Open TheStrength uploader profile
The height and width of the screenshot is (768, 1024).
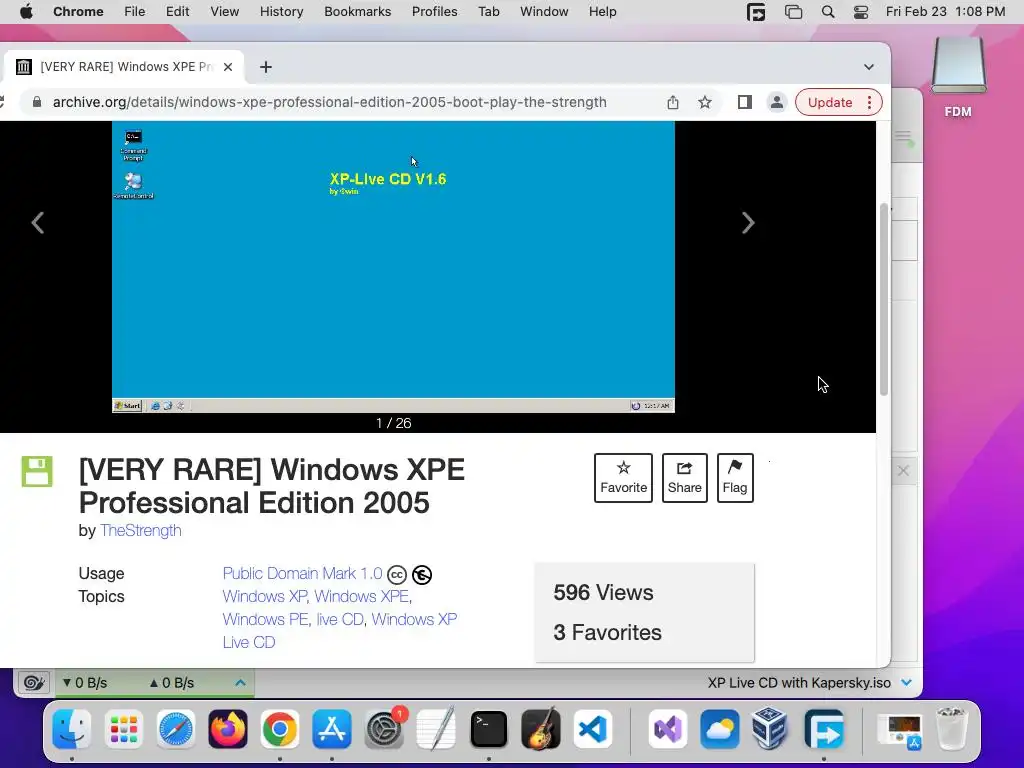[140, 530]
